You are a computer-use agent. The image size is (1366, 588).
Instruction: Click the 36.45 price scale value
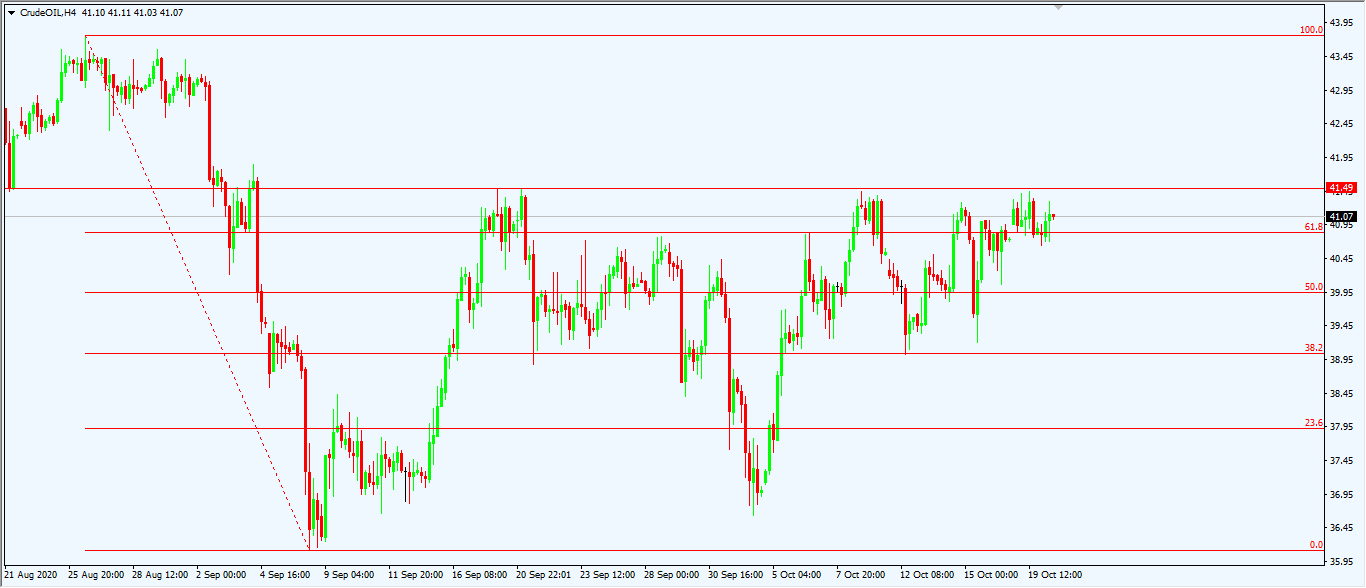(x=1342, y=528)
